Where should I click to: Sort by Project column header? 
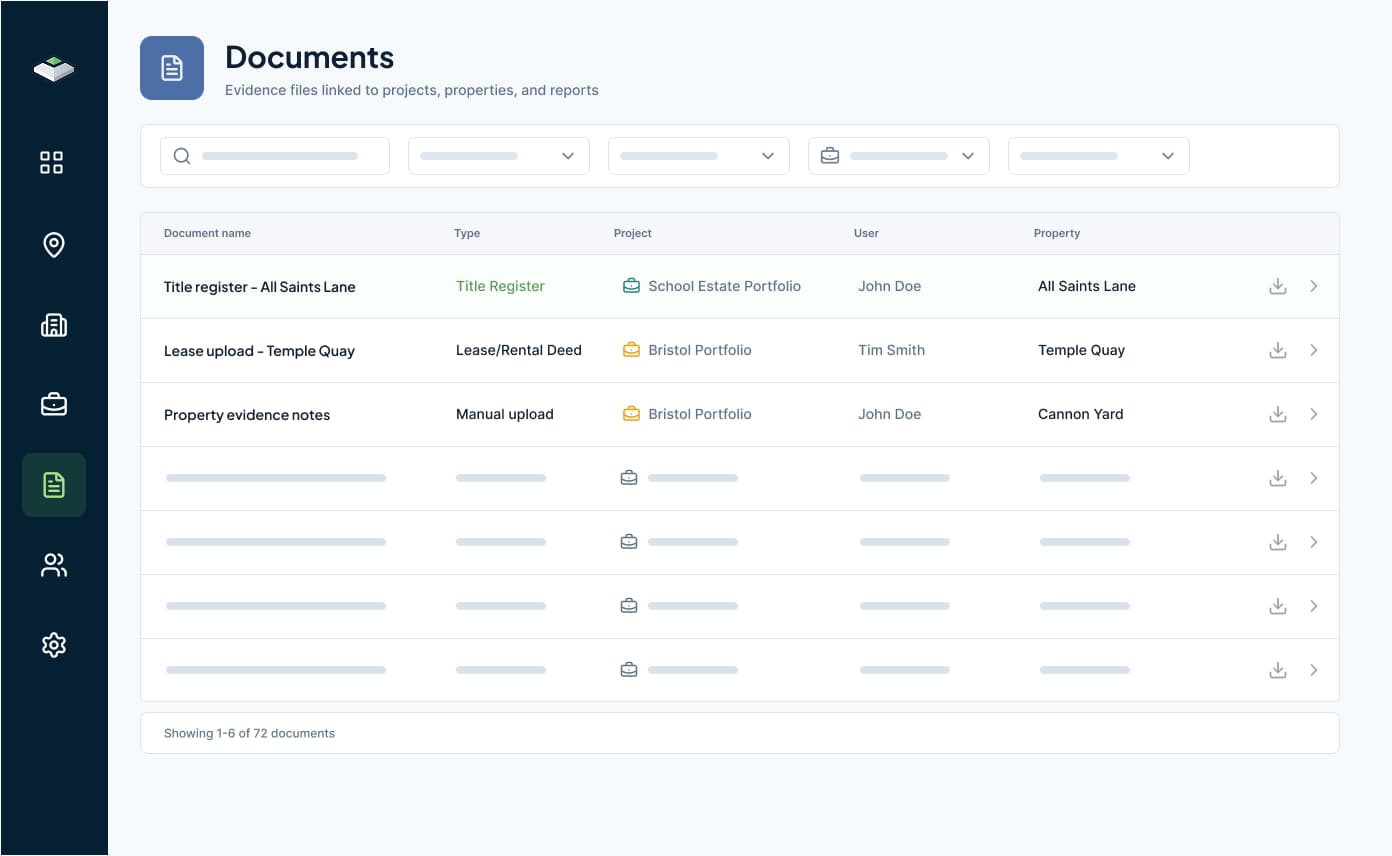[633, 233]
